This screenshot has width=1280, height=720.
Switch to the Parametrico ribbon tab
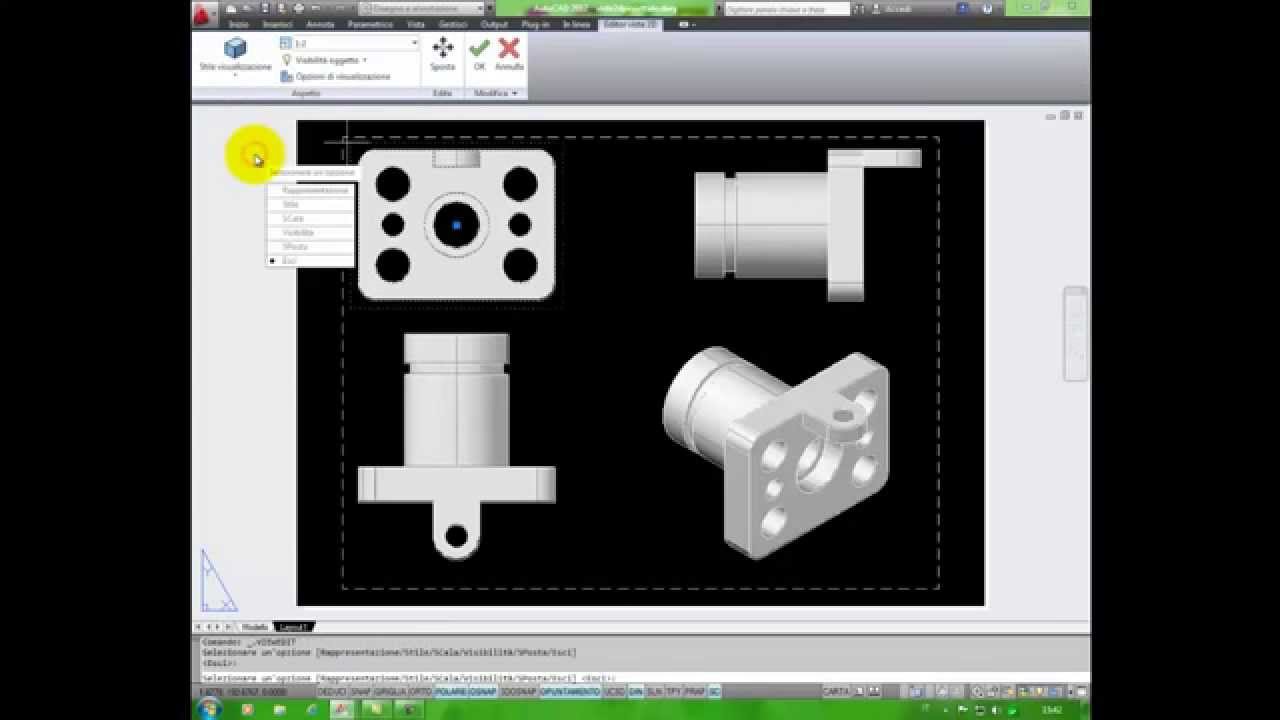[x=370, y=24]
